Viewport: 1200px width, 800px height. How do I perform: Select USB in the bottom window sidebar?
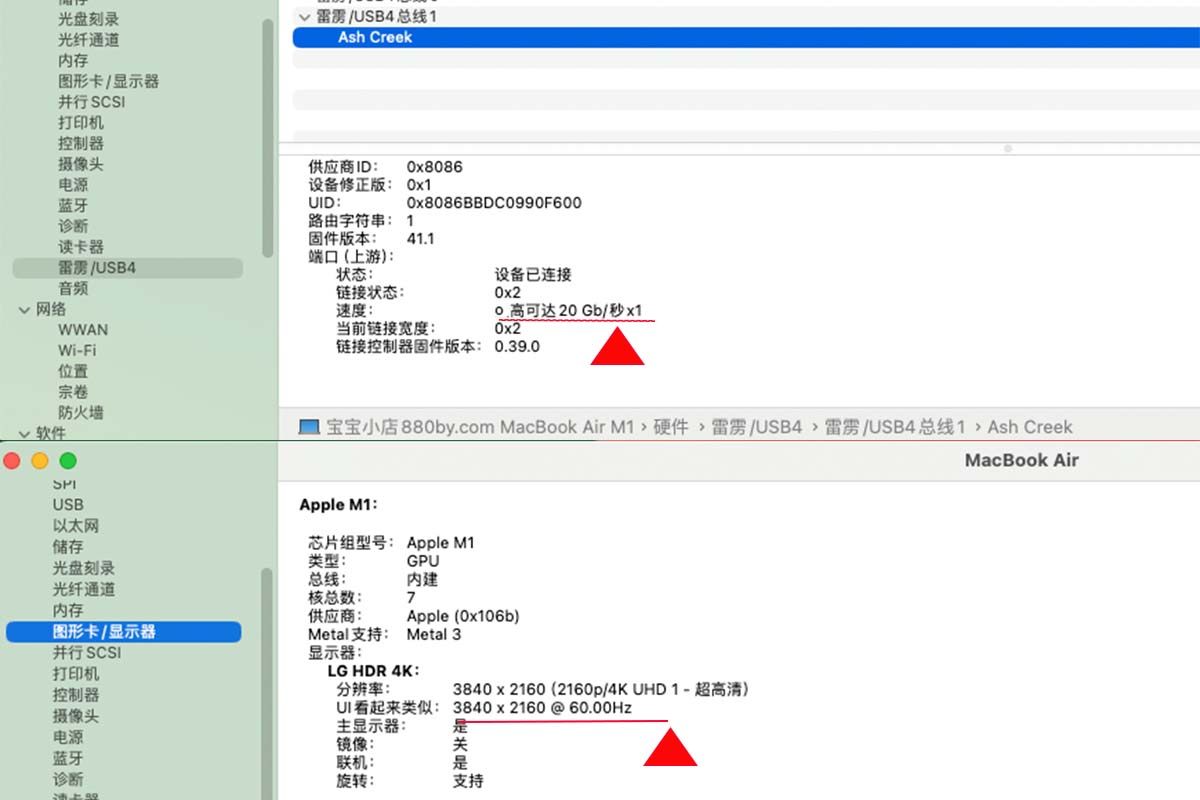[68, 505]
